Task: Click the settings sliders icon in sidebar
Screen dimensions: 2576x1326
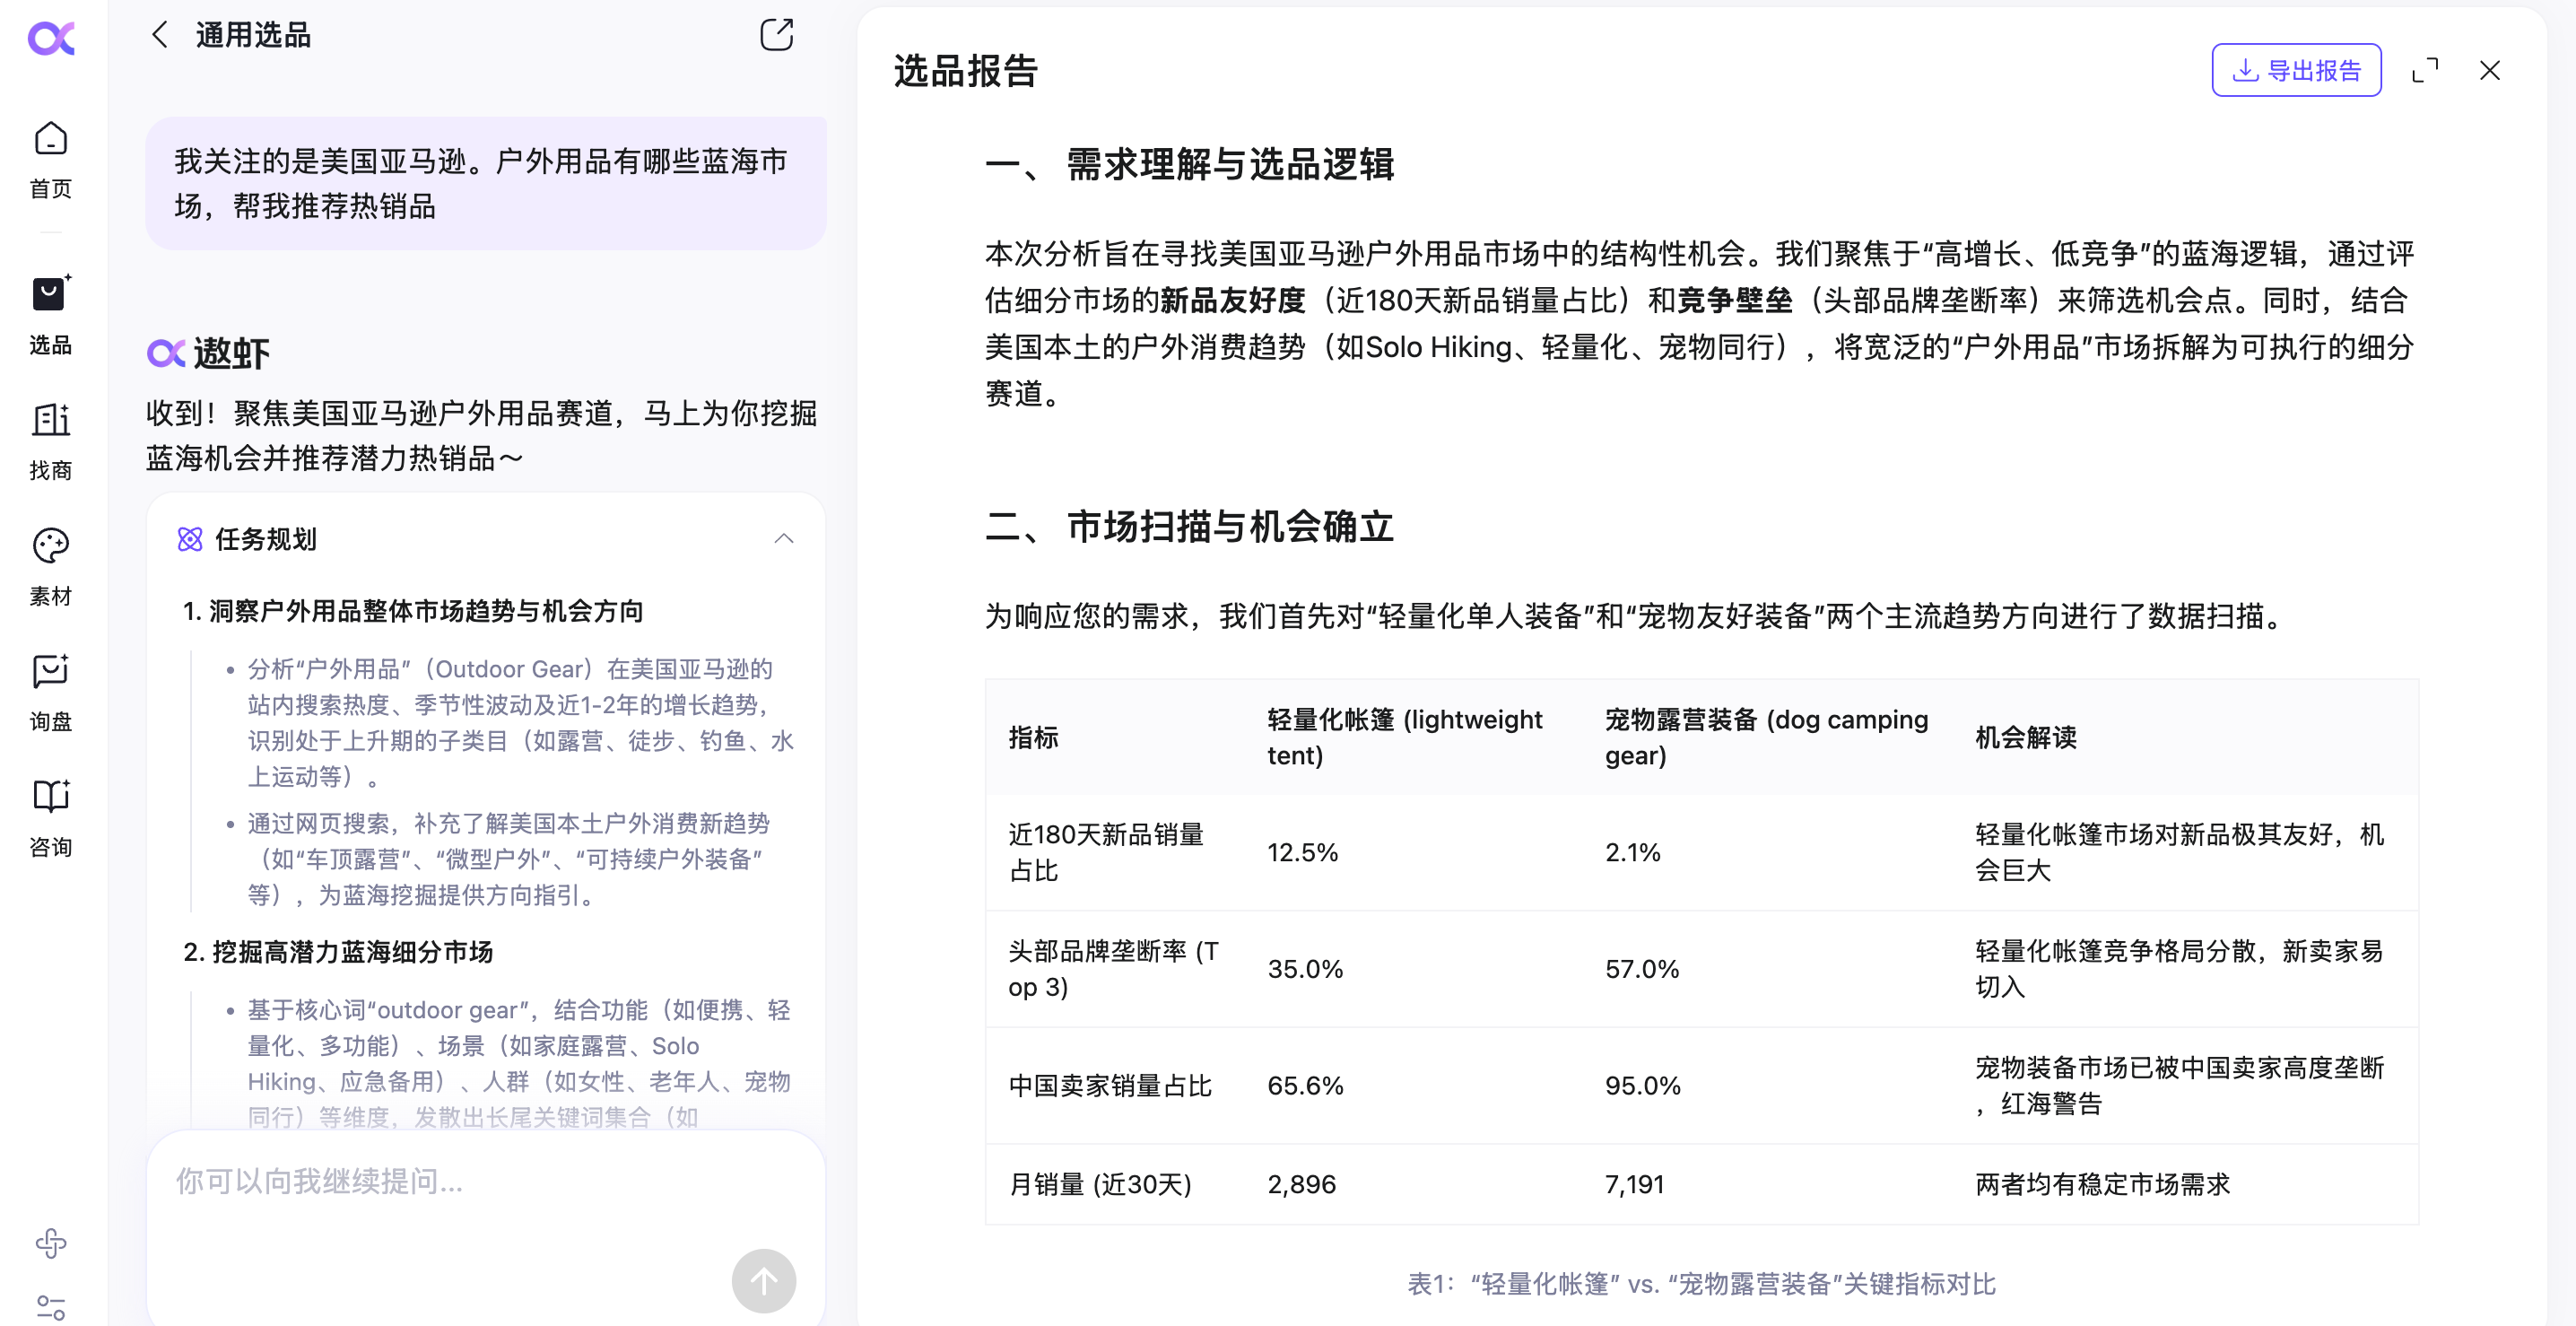Action: (x=51, y=1306)
